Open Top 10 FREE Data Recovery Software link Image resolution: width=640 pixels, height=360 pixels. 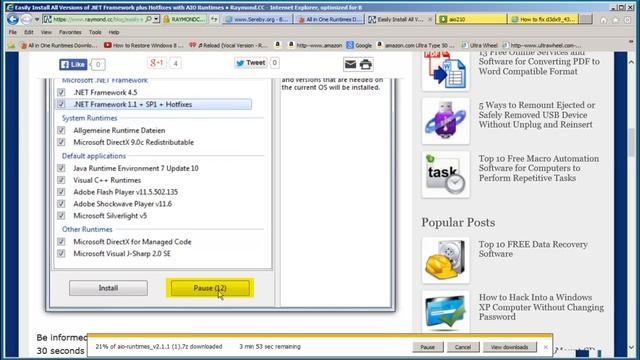[533, 249]
